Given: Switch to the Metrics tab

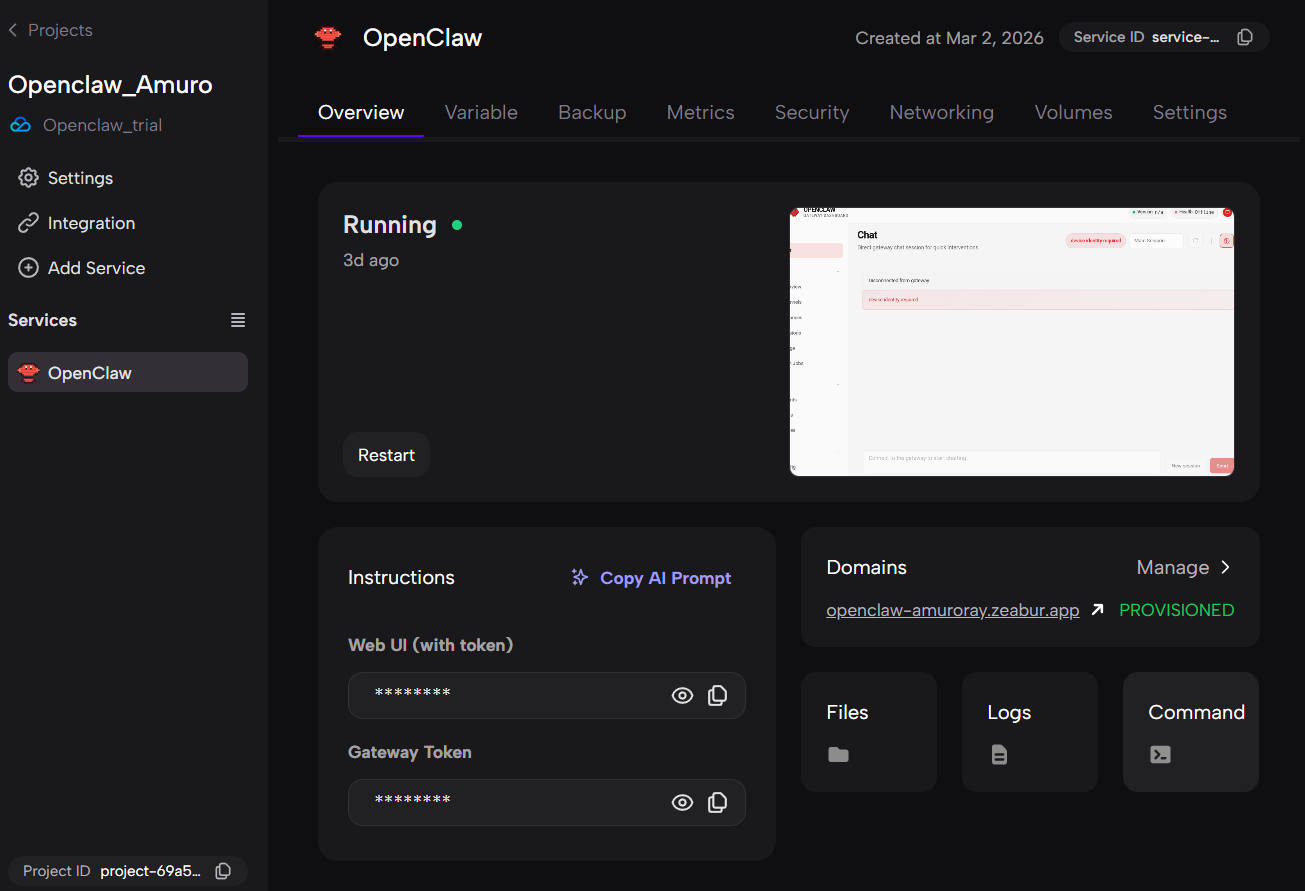Looking at the screenshot, I should (x=700, y=112).
